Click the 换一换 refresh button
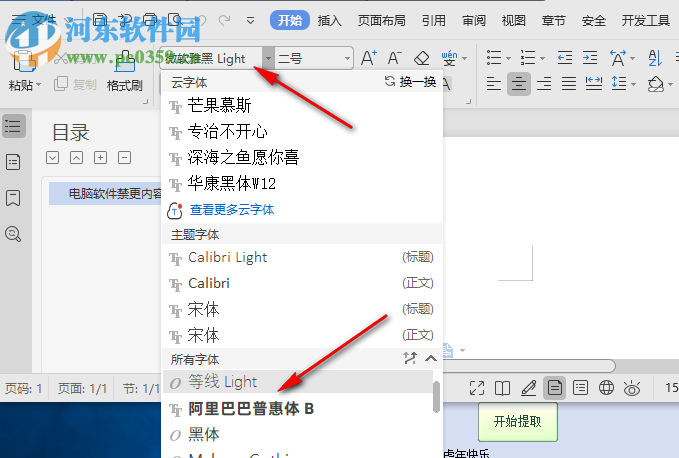The height and width of the screenshot is (458, 679). coord(410,81)
